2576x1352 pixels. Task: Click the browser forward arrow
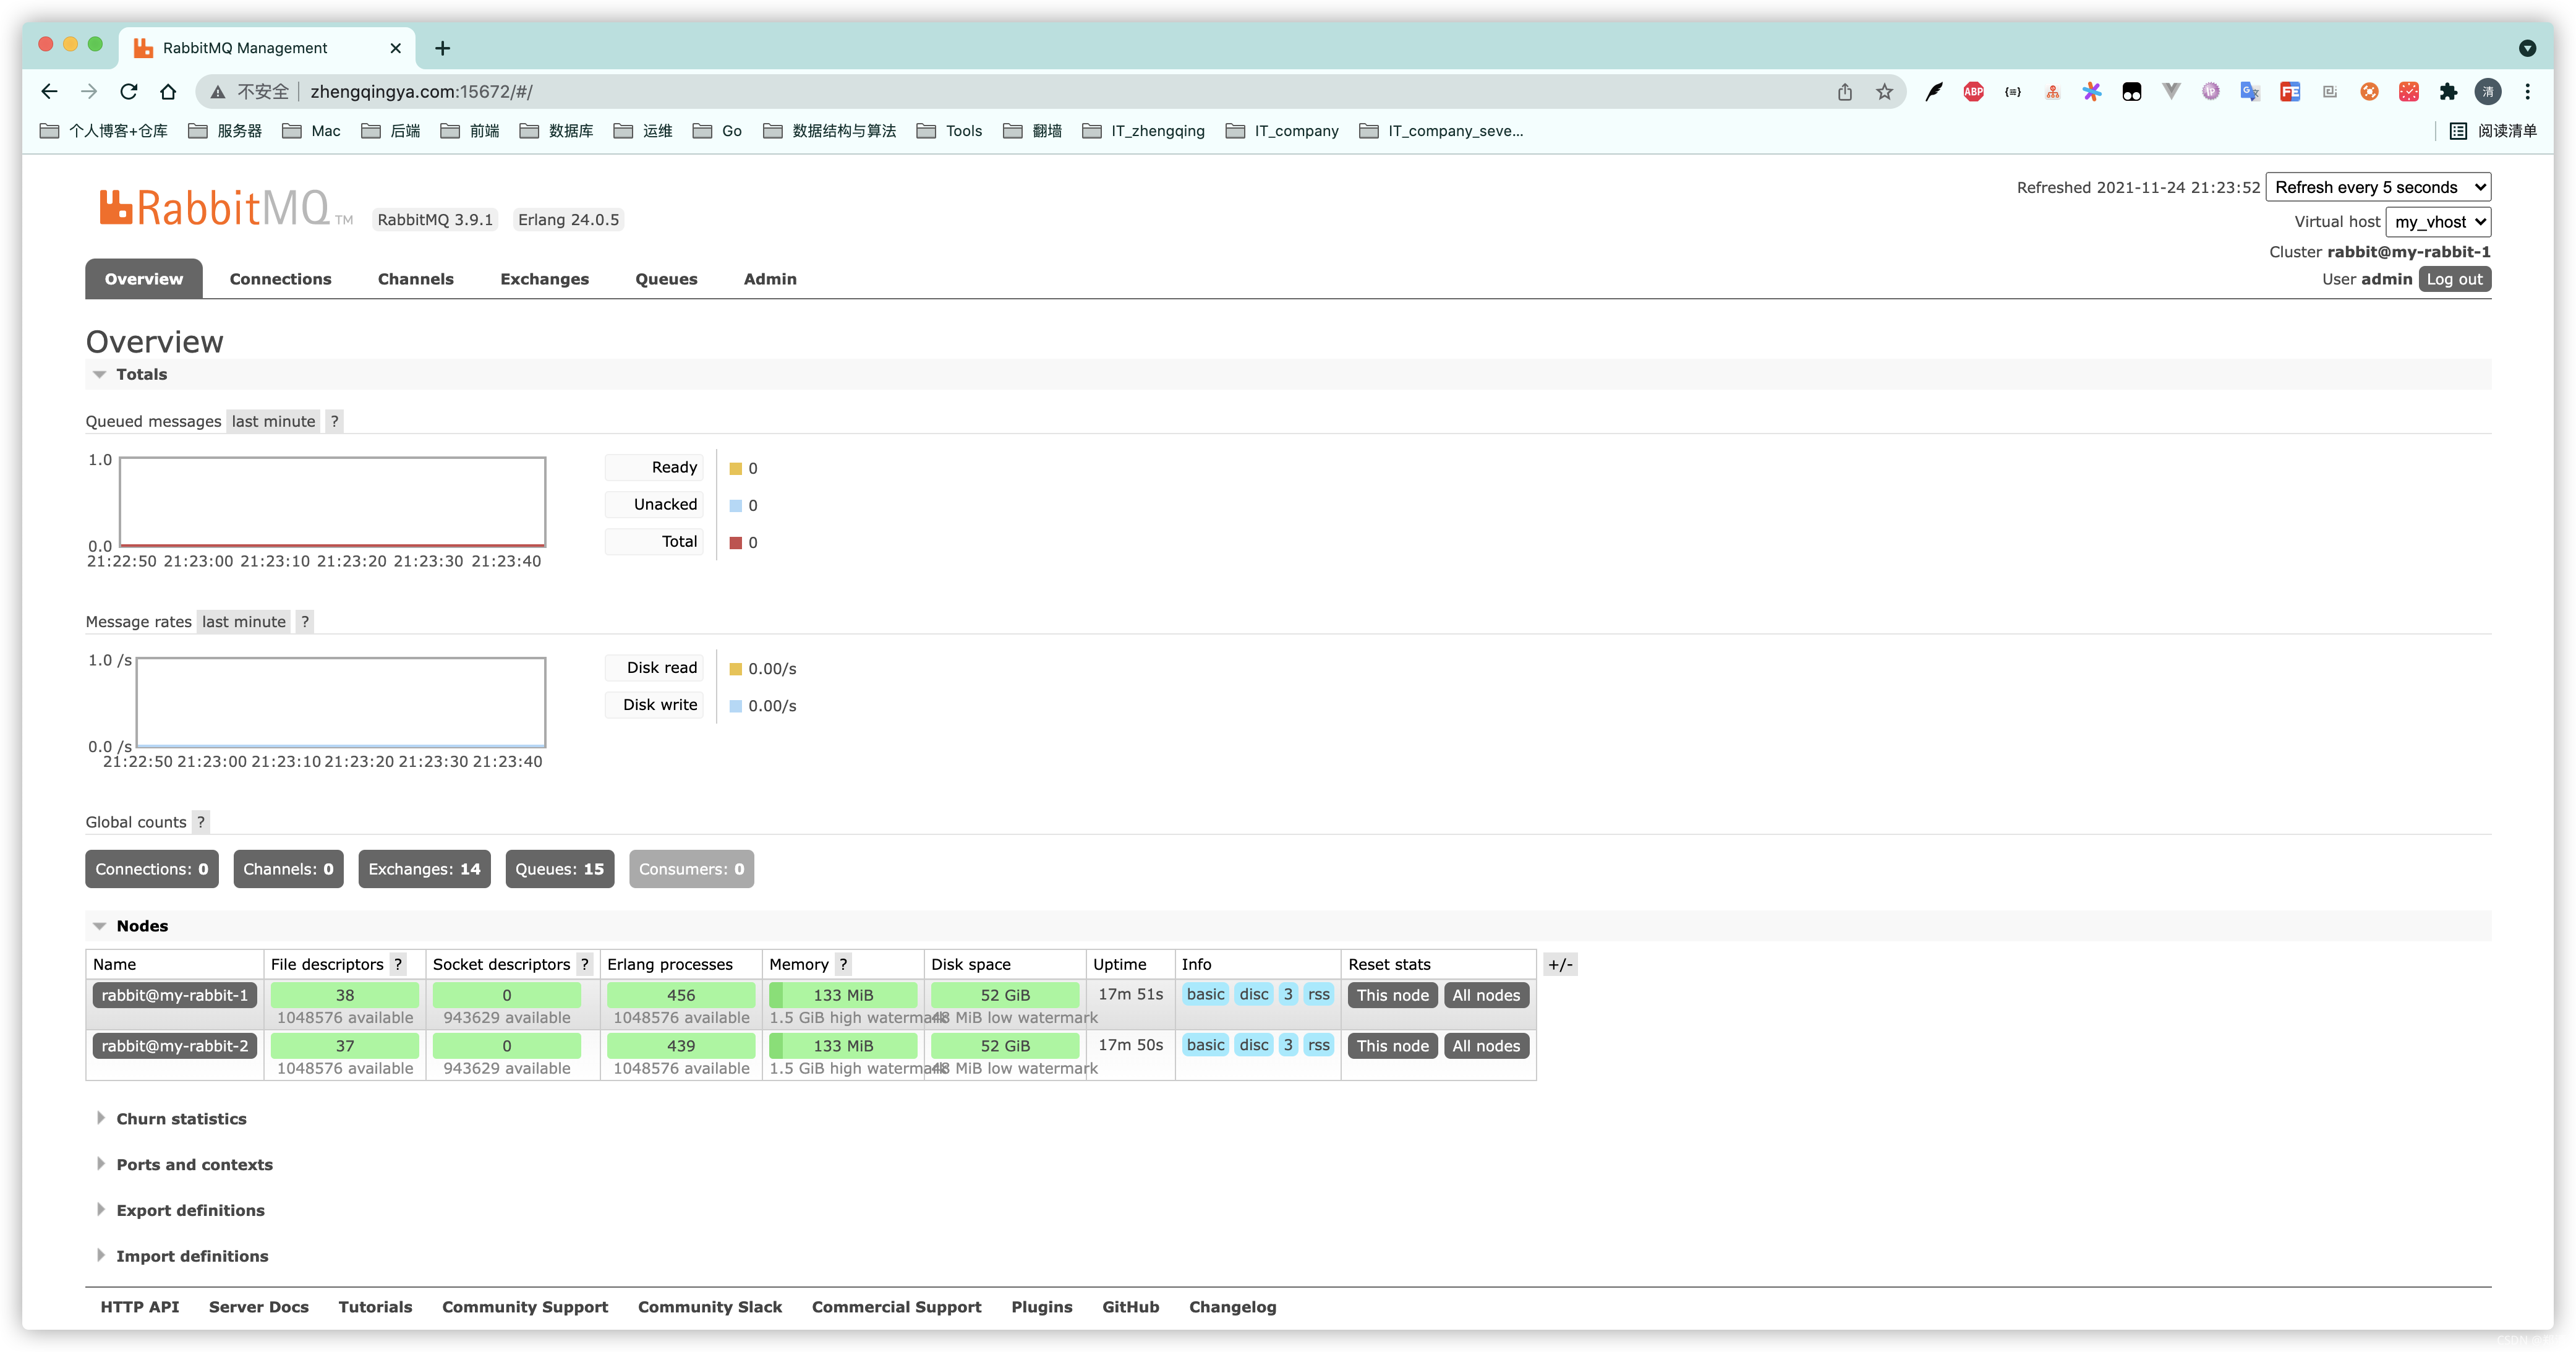(89, 92)
